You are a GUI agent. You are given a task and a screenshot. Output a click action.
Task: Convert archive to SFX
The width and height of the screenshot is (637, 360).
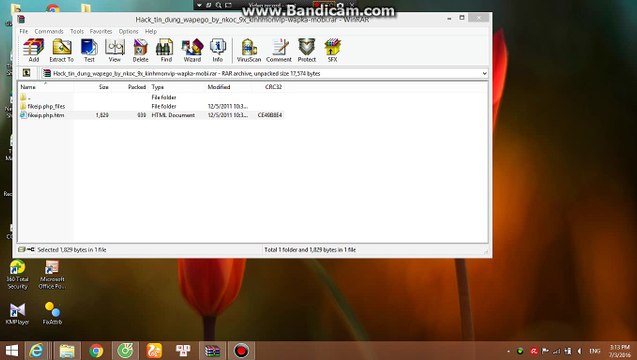[332, 50]
